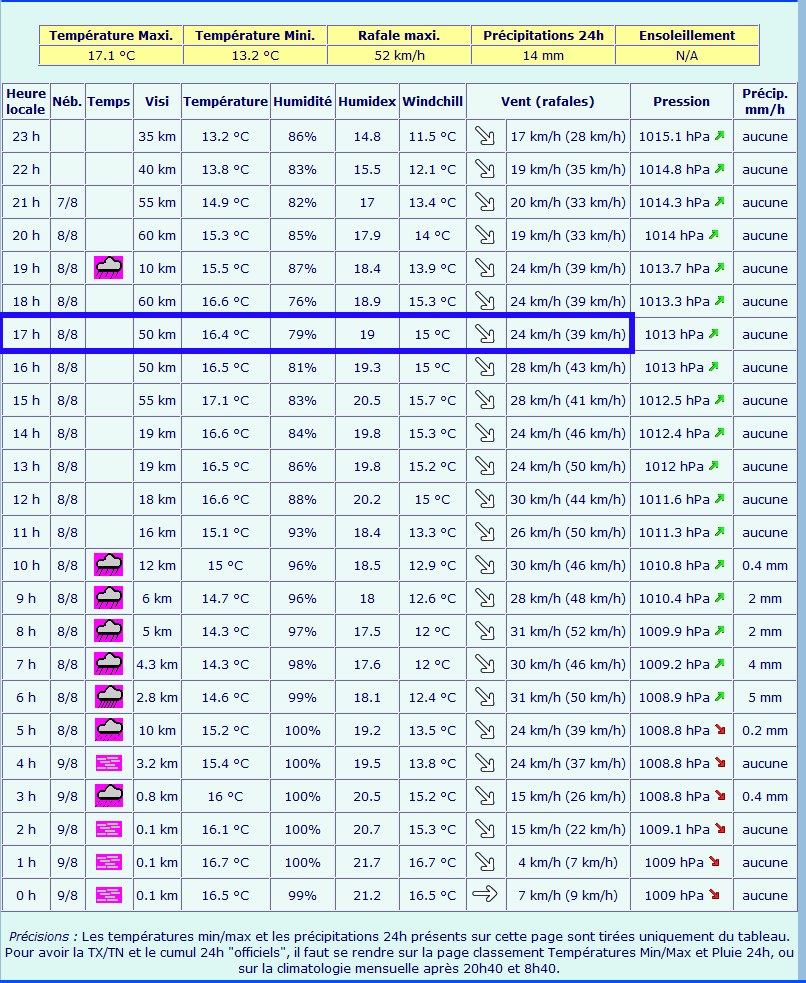The width and height of the screenshot is (806, 983).
Task: Click the fog icon in the 4 h row
Action: (x=108, y=763)
